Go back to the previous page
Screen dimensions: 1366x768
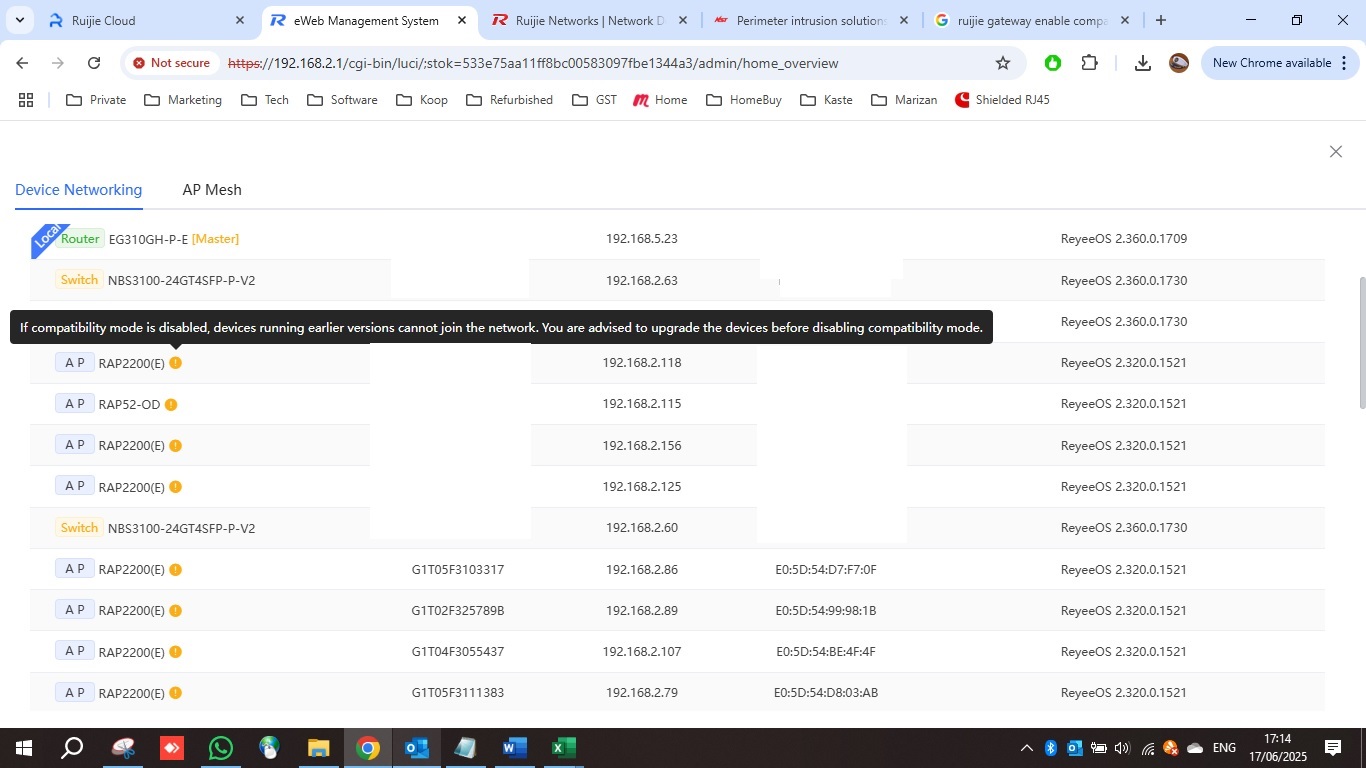(x=22, y=63)
